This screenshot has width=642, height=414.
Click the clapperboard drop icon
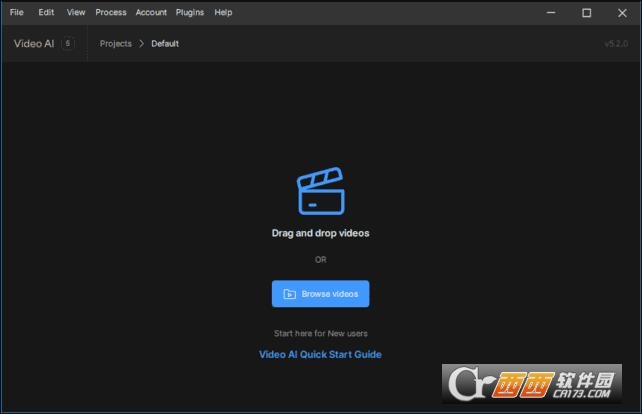click(x=321, y=191)
